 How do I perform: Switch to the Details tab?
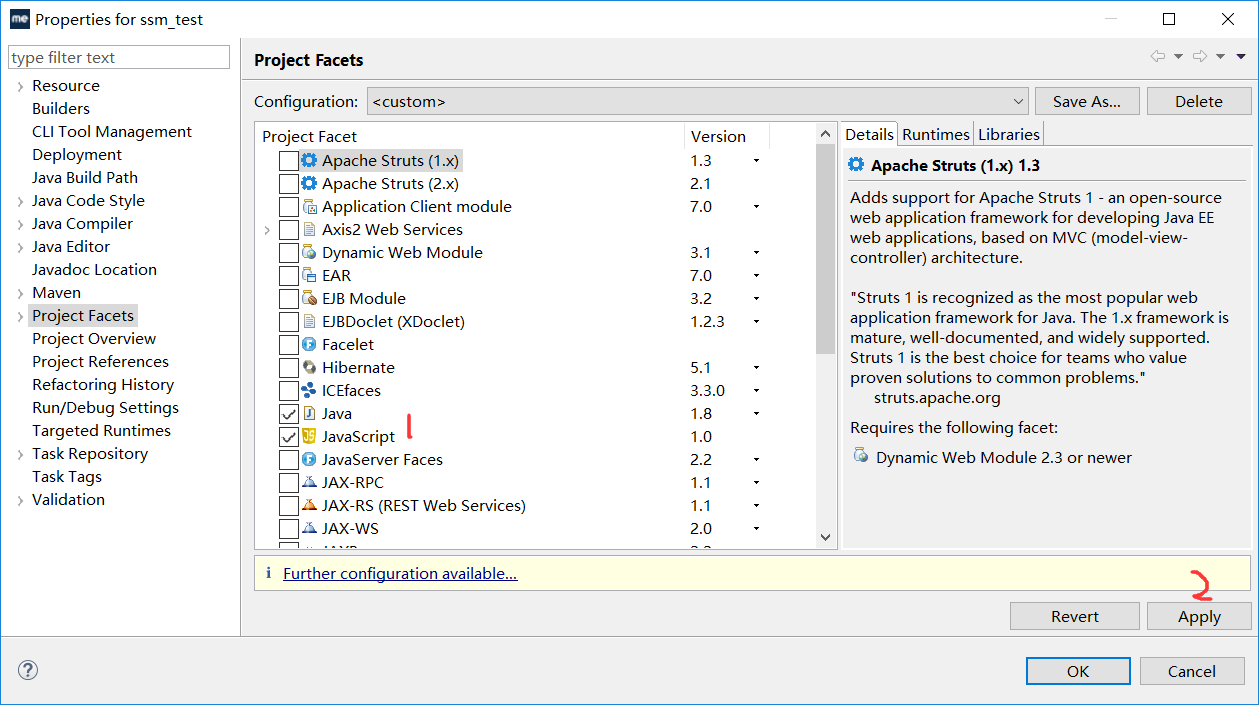869,134
